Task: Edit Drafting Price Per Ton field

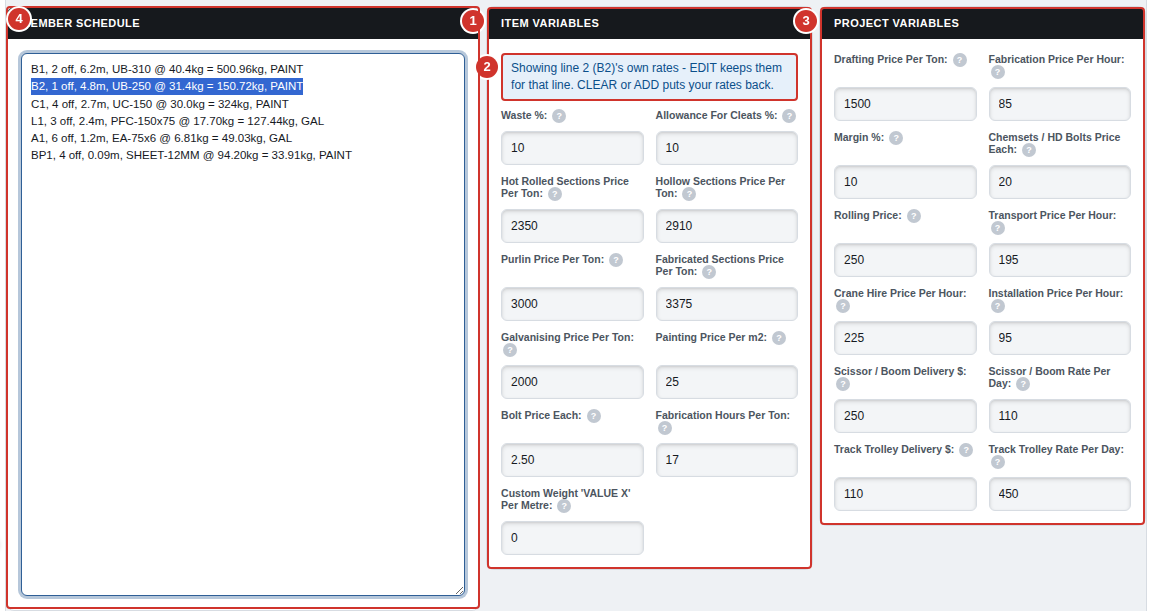Action: click(905, 104)
